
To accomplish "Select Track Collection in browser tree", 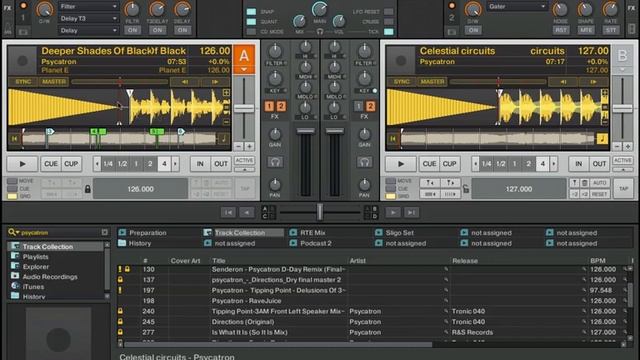I will (x=48, y=247).
